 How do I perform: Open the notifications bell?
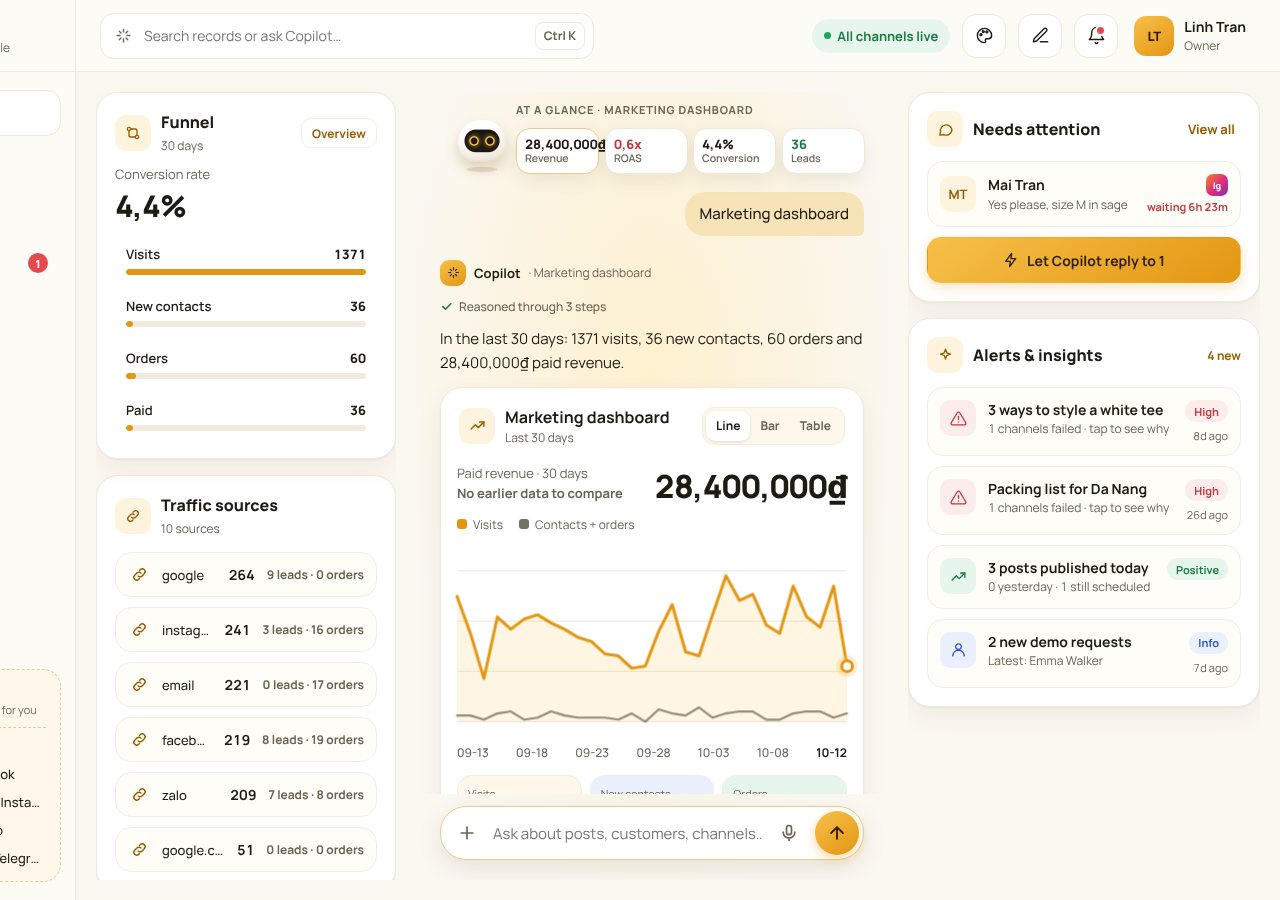click(1096, 36)
